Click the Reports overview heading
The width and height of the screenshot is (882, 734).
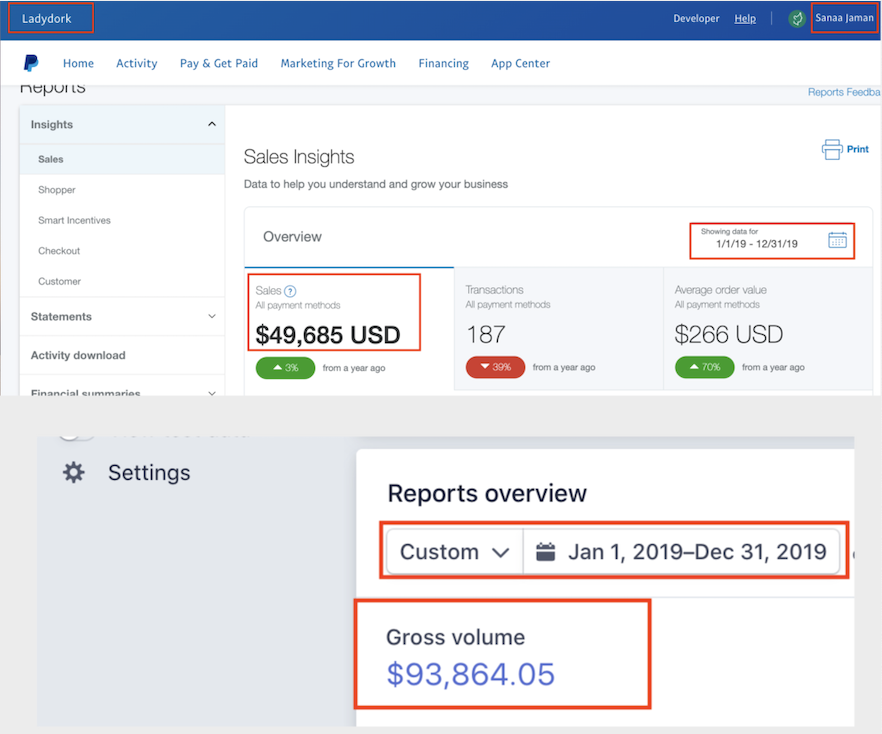pyautogui.click(x=487, y=494)
